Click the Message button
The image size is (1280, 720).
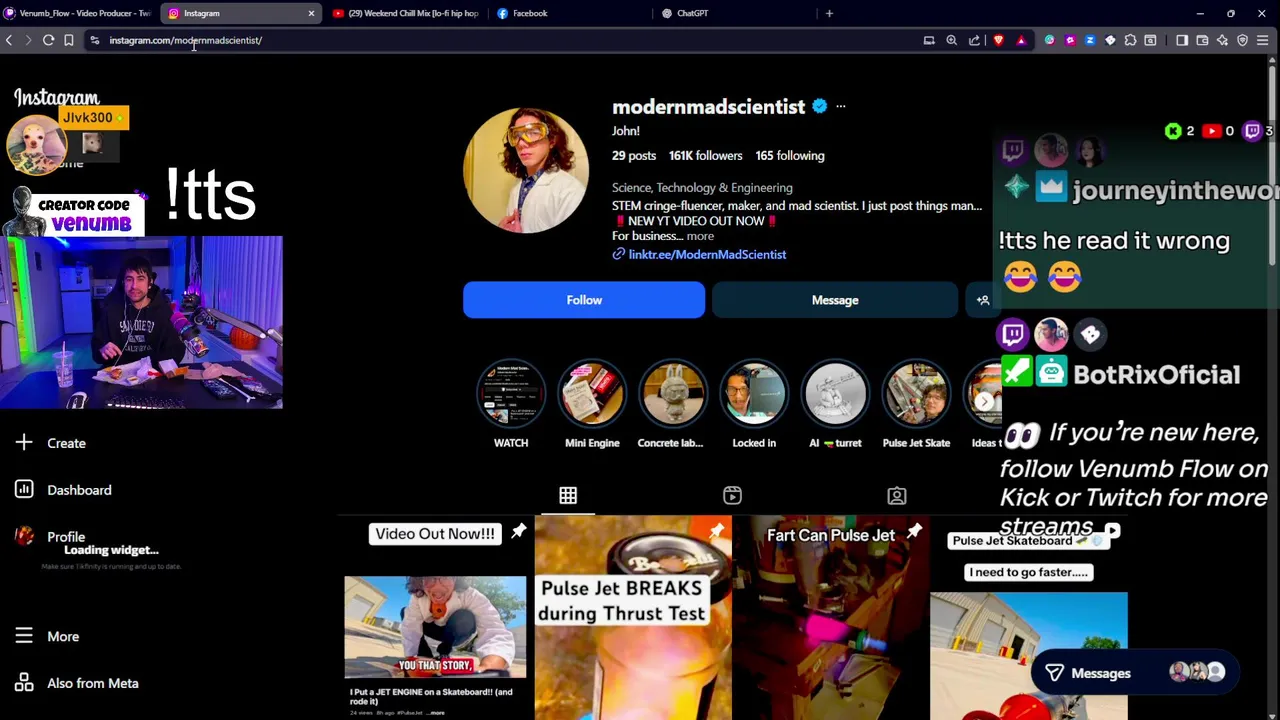[835, 300]
